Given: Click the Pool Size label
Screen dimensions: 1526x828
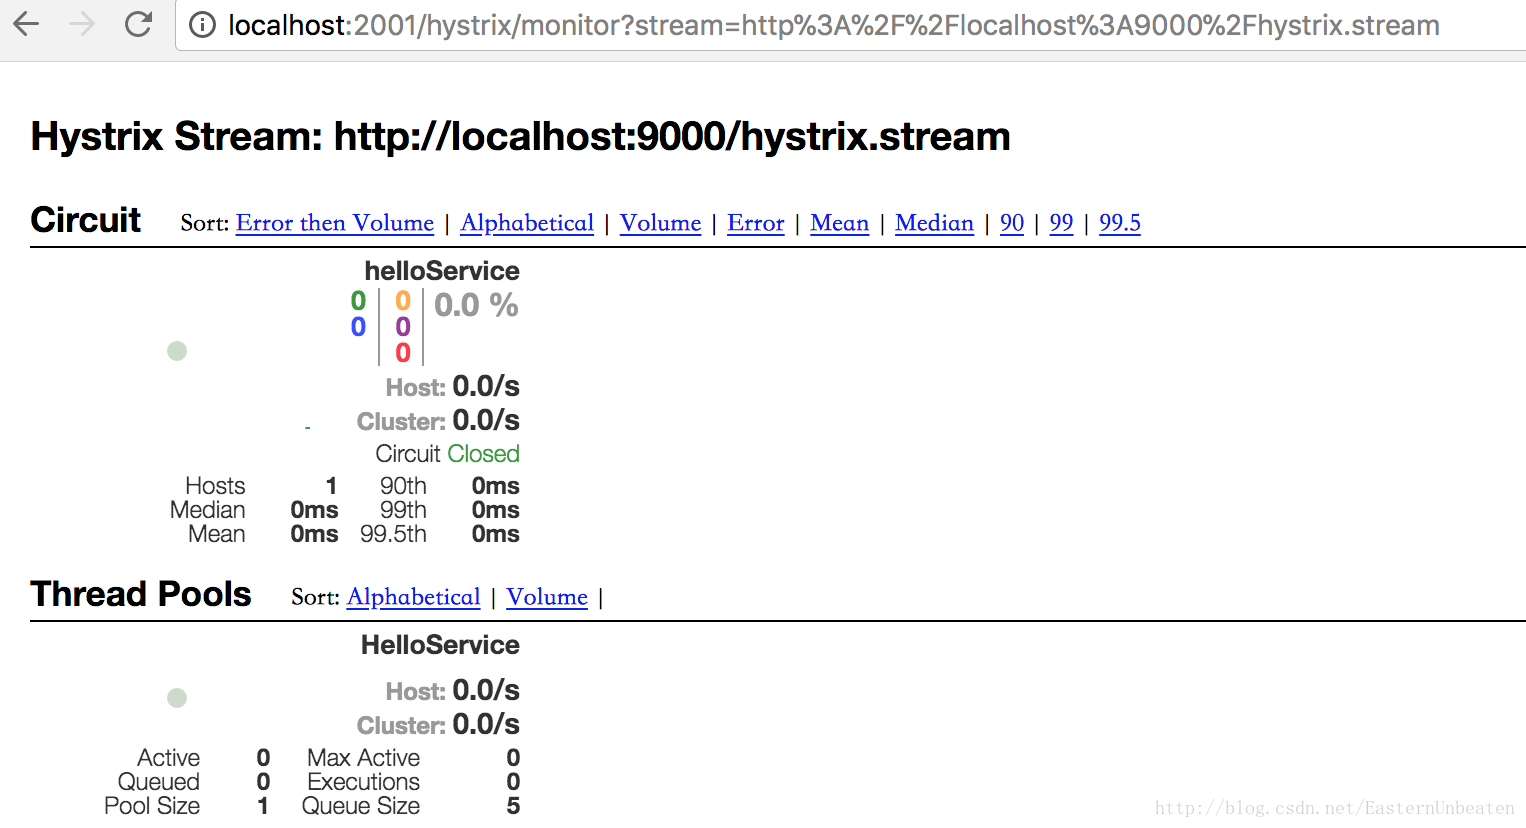Looking at the screenshot, I should pos(152,806).
